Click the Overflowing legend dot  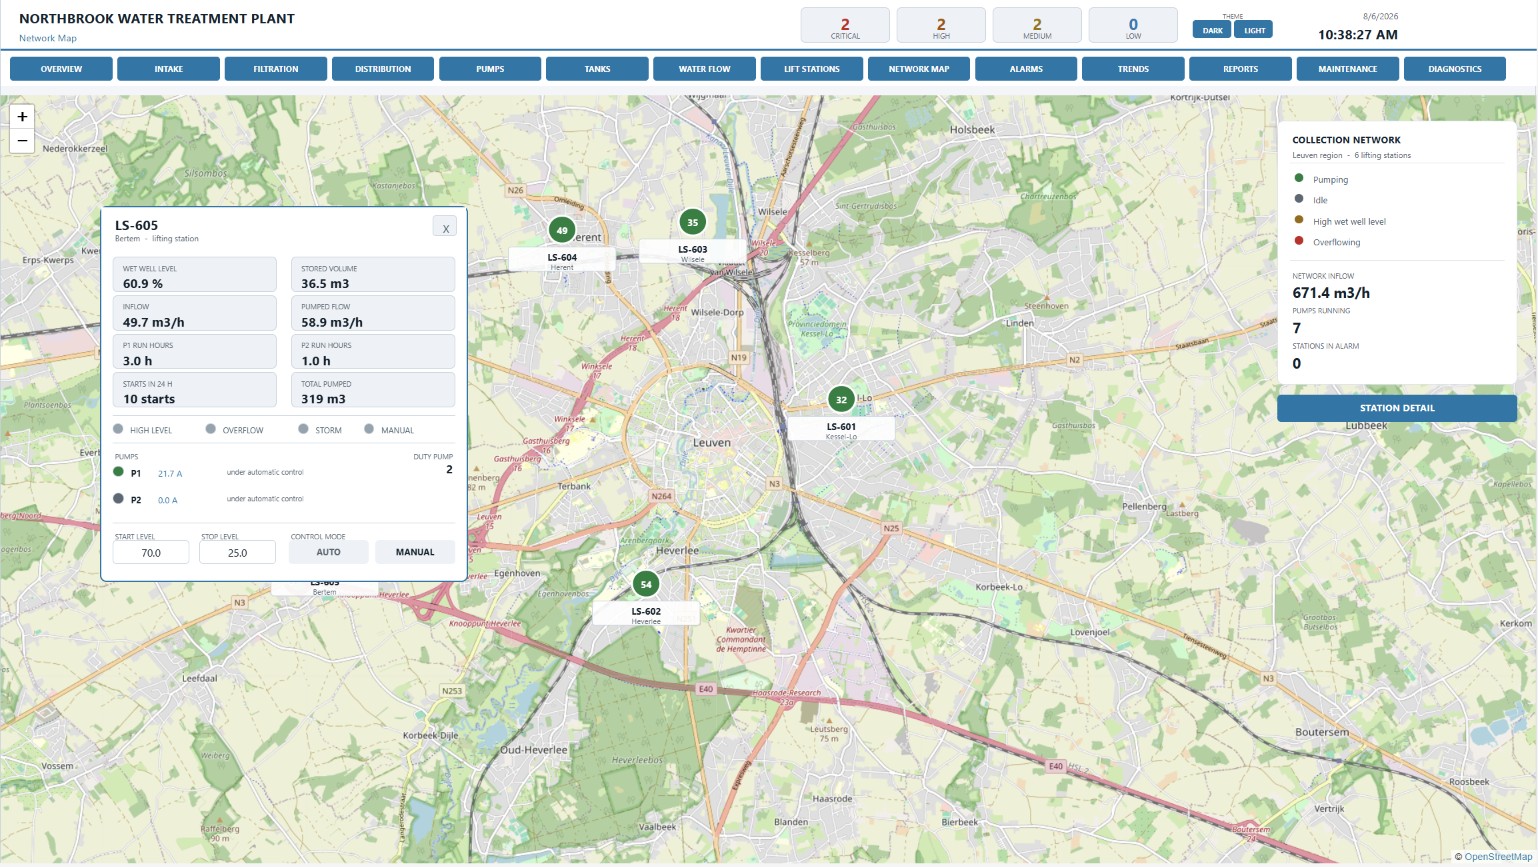click(x=1299, y=241)
